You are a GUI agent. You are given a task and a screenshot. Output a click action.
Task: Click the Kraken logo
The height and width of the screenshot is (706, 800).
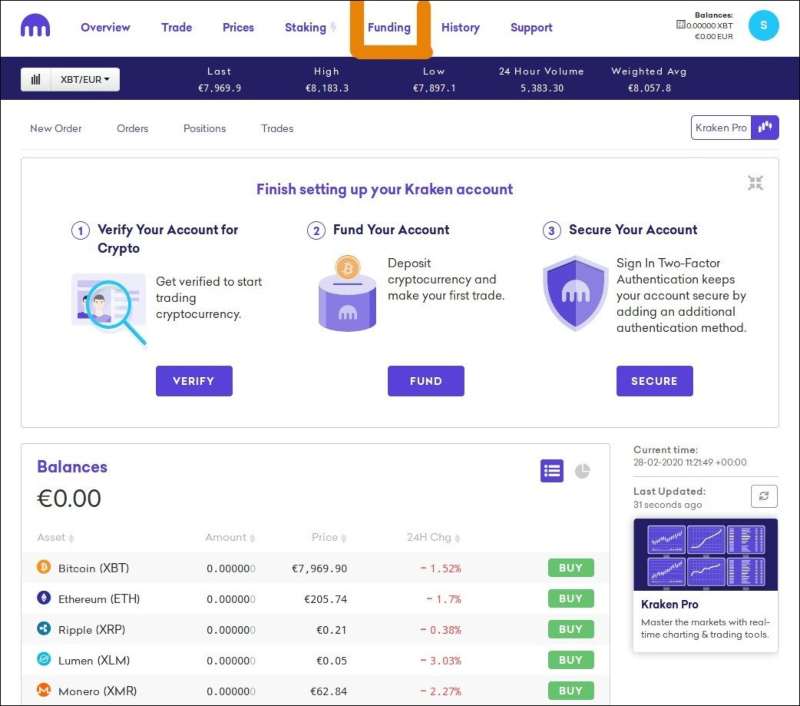point(35,27)
